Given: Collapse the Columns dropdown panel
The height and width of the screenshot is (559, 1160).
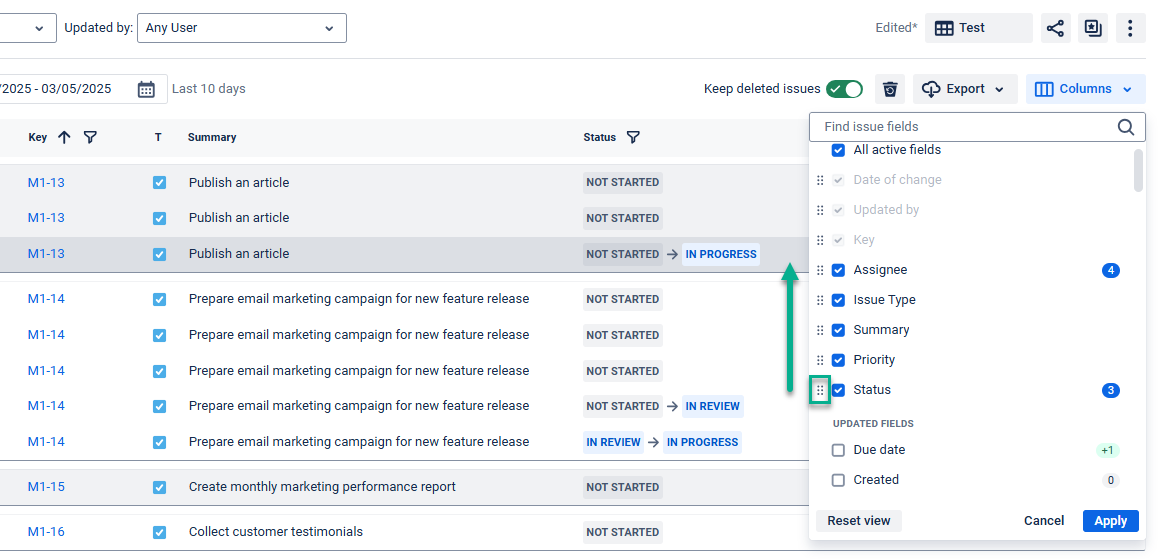Looking at the screenshot, I should [x=1085, y=89].
